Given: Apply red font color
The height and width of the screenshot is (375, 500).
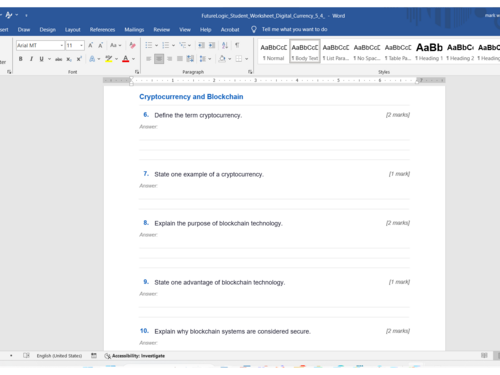Looking at the screenshot, I should 126,59.
